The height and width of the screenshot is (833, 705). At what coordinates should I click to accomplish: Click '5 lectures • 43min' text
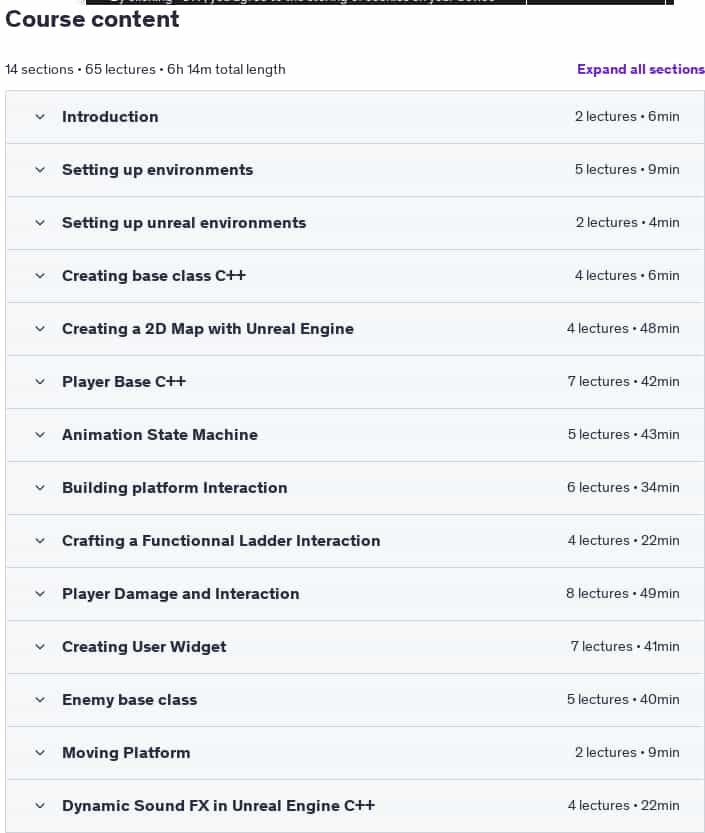pyautogui.click(x=624, y=435)
